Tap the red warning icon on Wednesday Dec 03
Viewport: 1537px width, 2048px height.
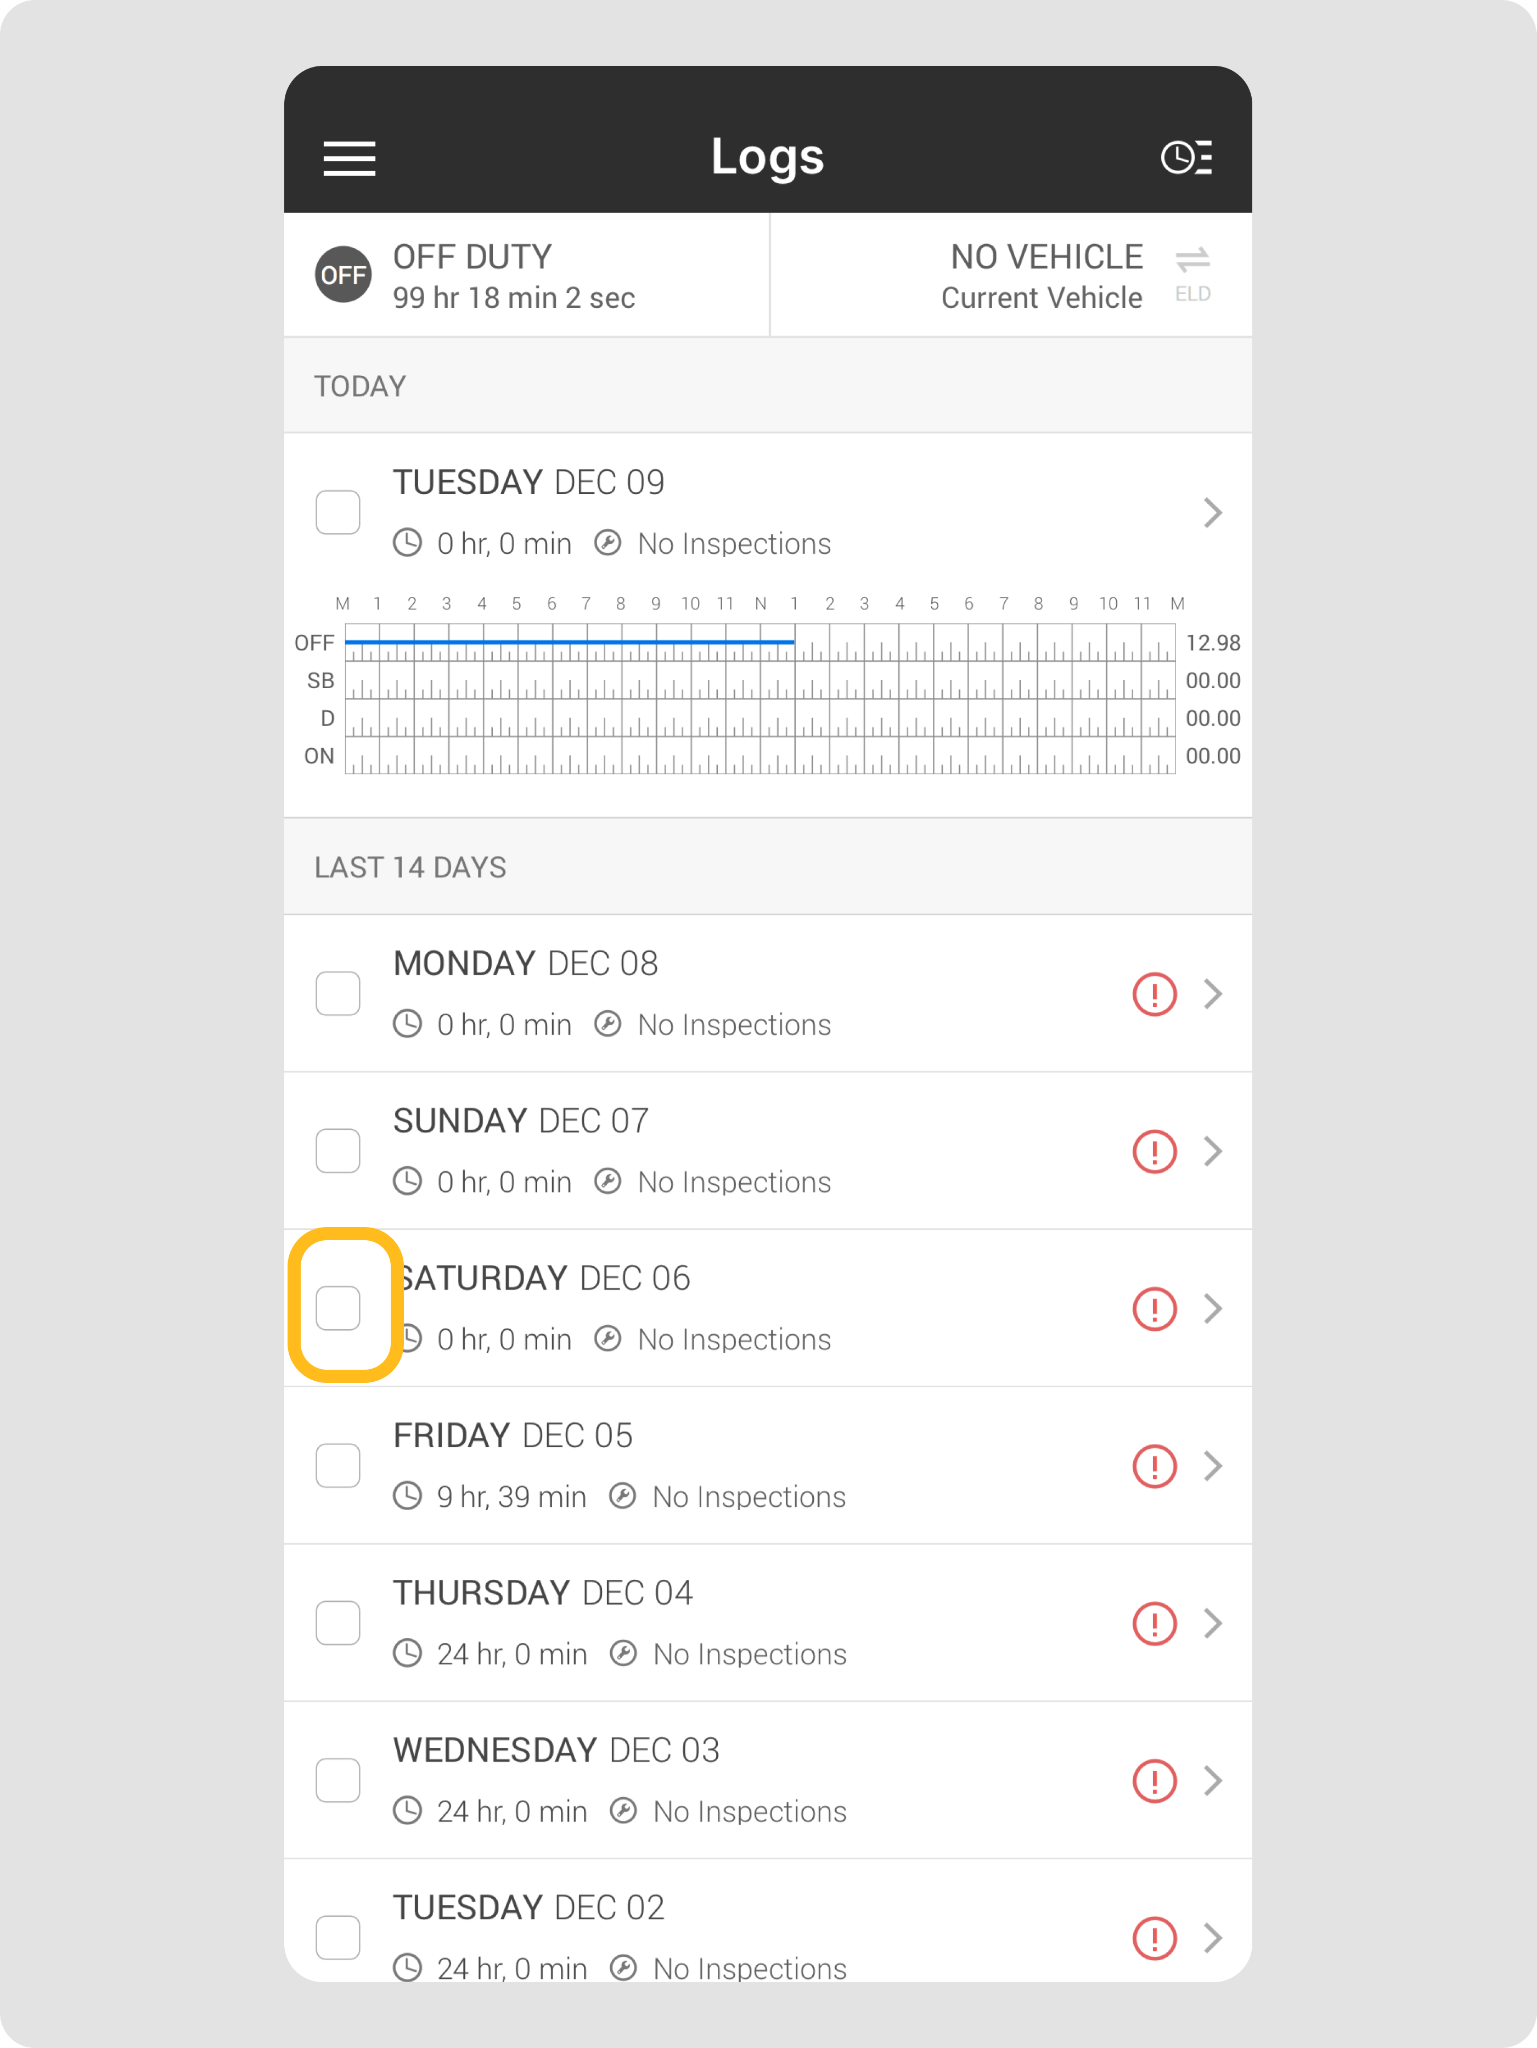coord(1154,1781)
